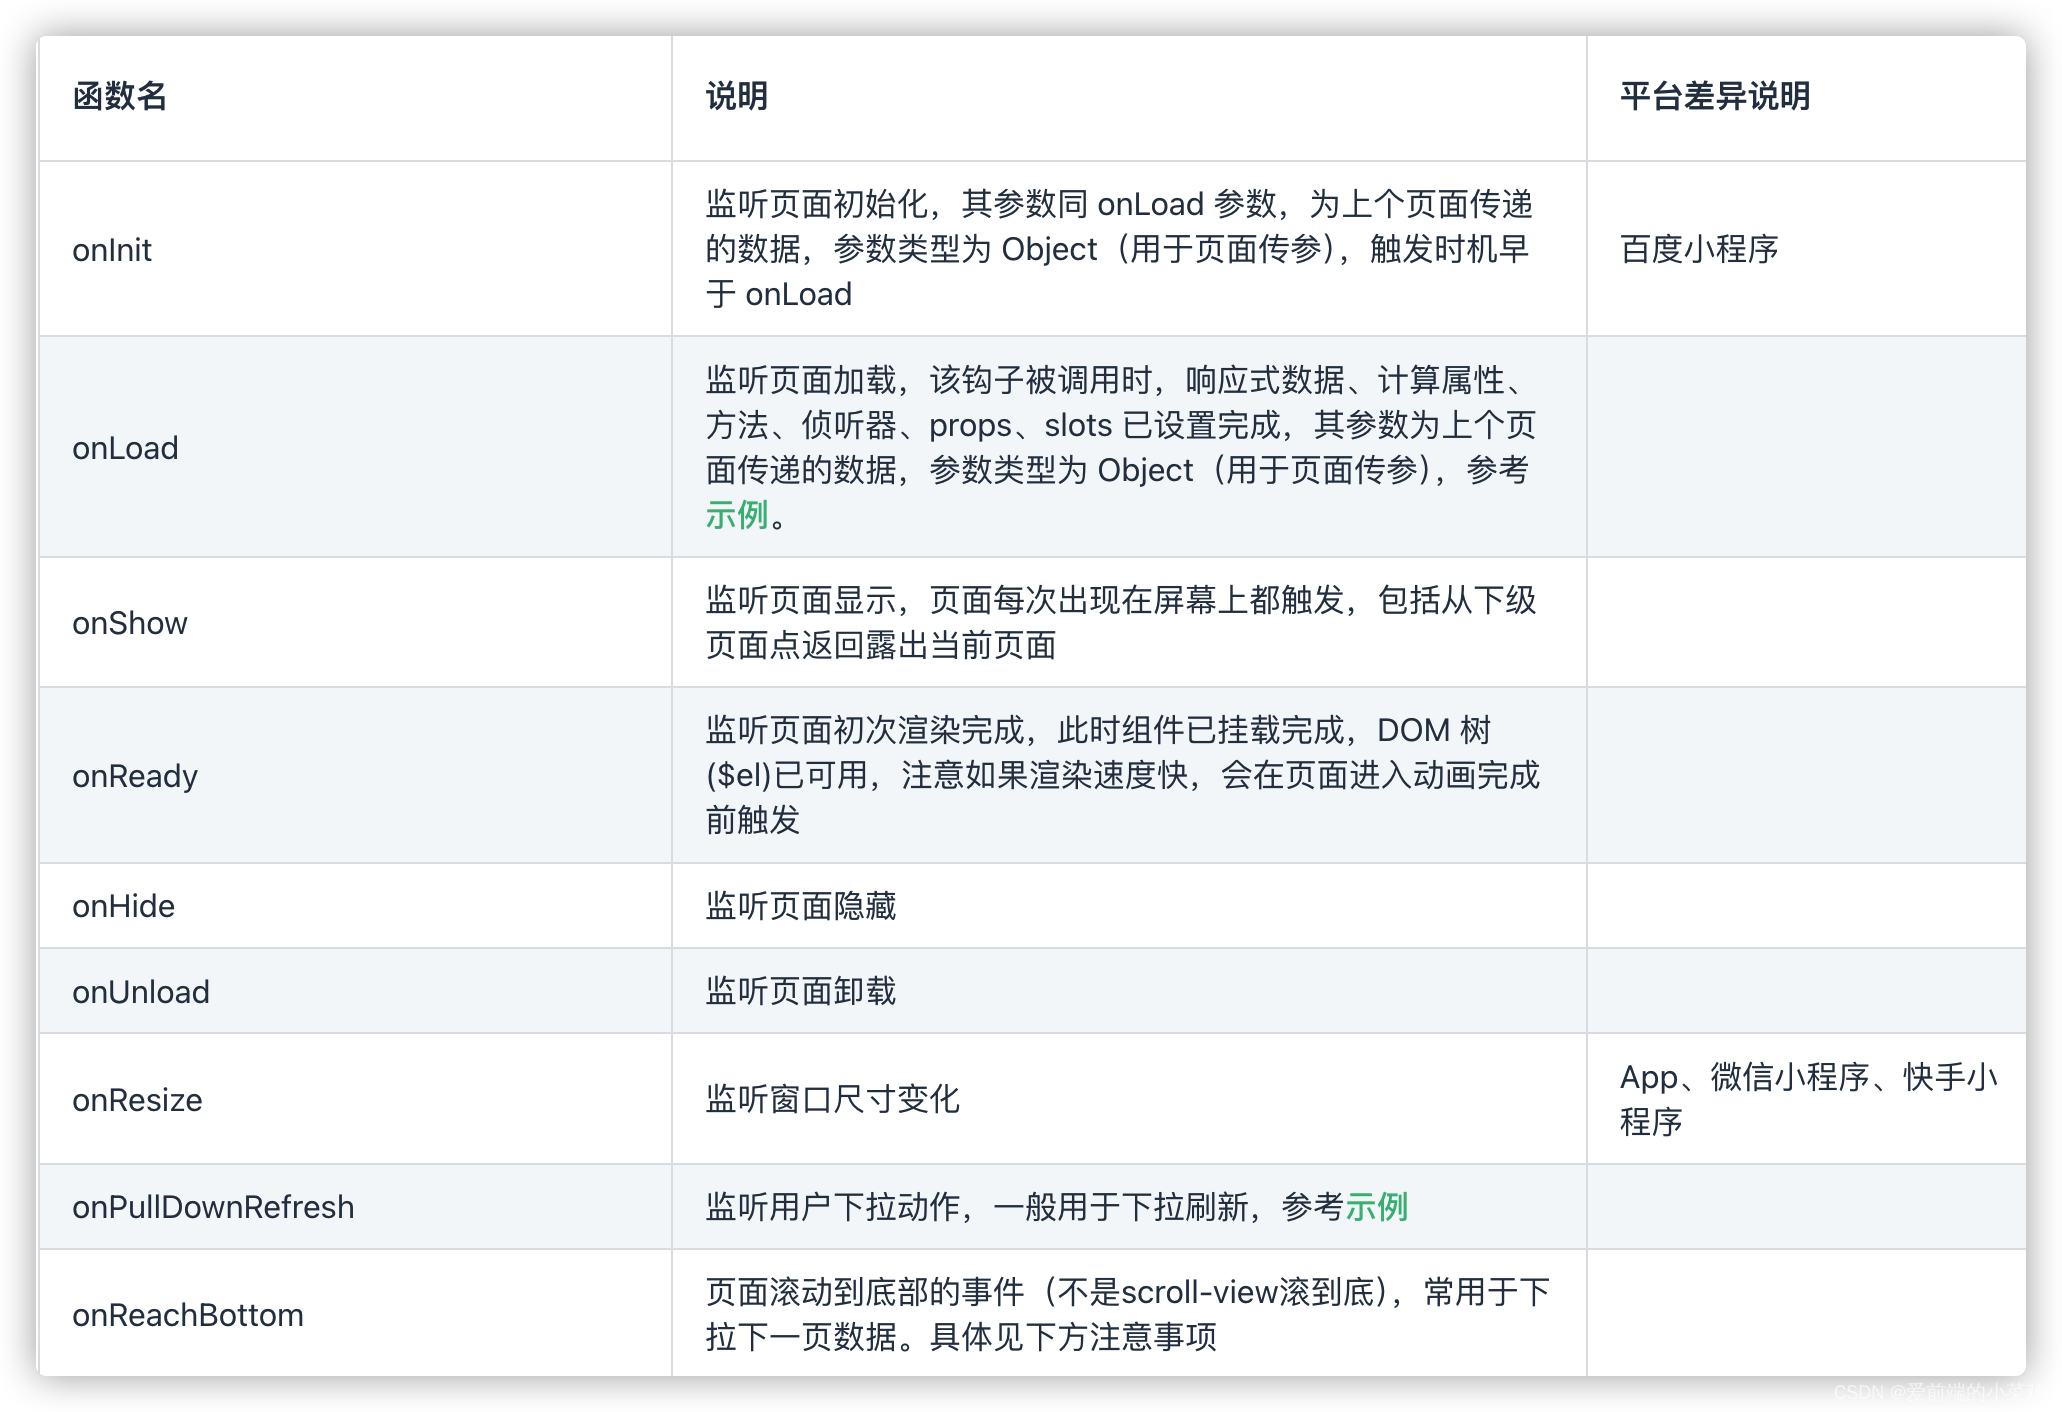This screenshot has height=1412, width=2062.
Task: Open the 示例 link in onPullDownRefresh row
Action: 1376,1207
